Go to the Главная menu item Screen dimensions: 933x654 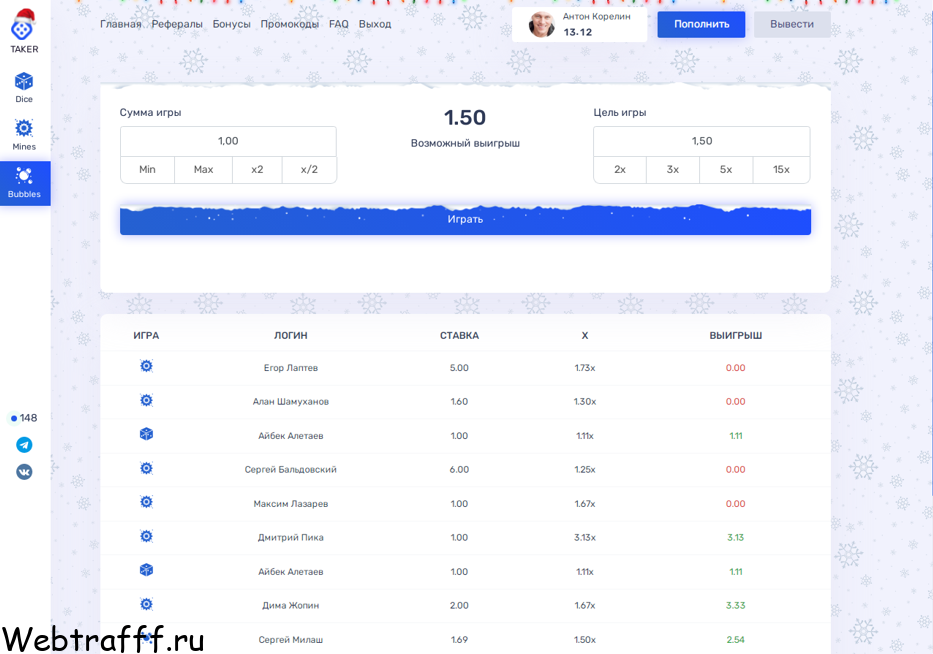coord(121,24)
